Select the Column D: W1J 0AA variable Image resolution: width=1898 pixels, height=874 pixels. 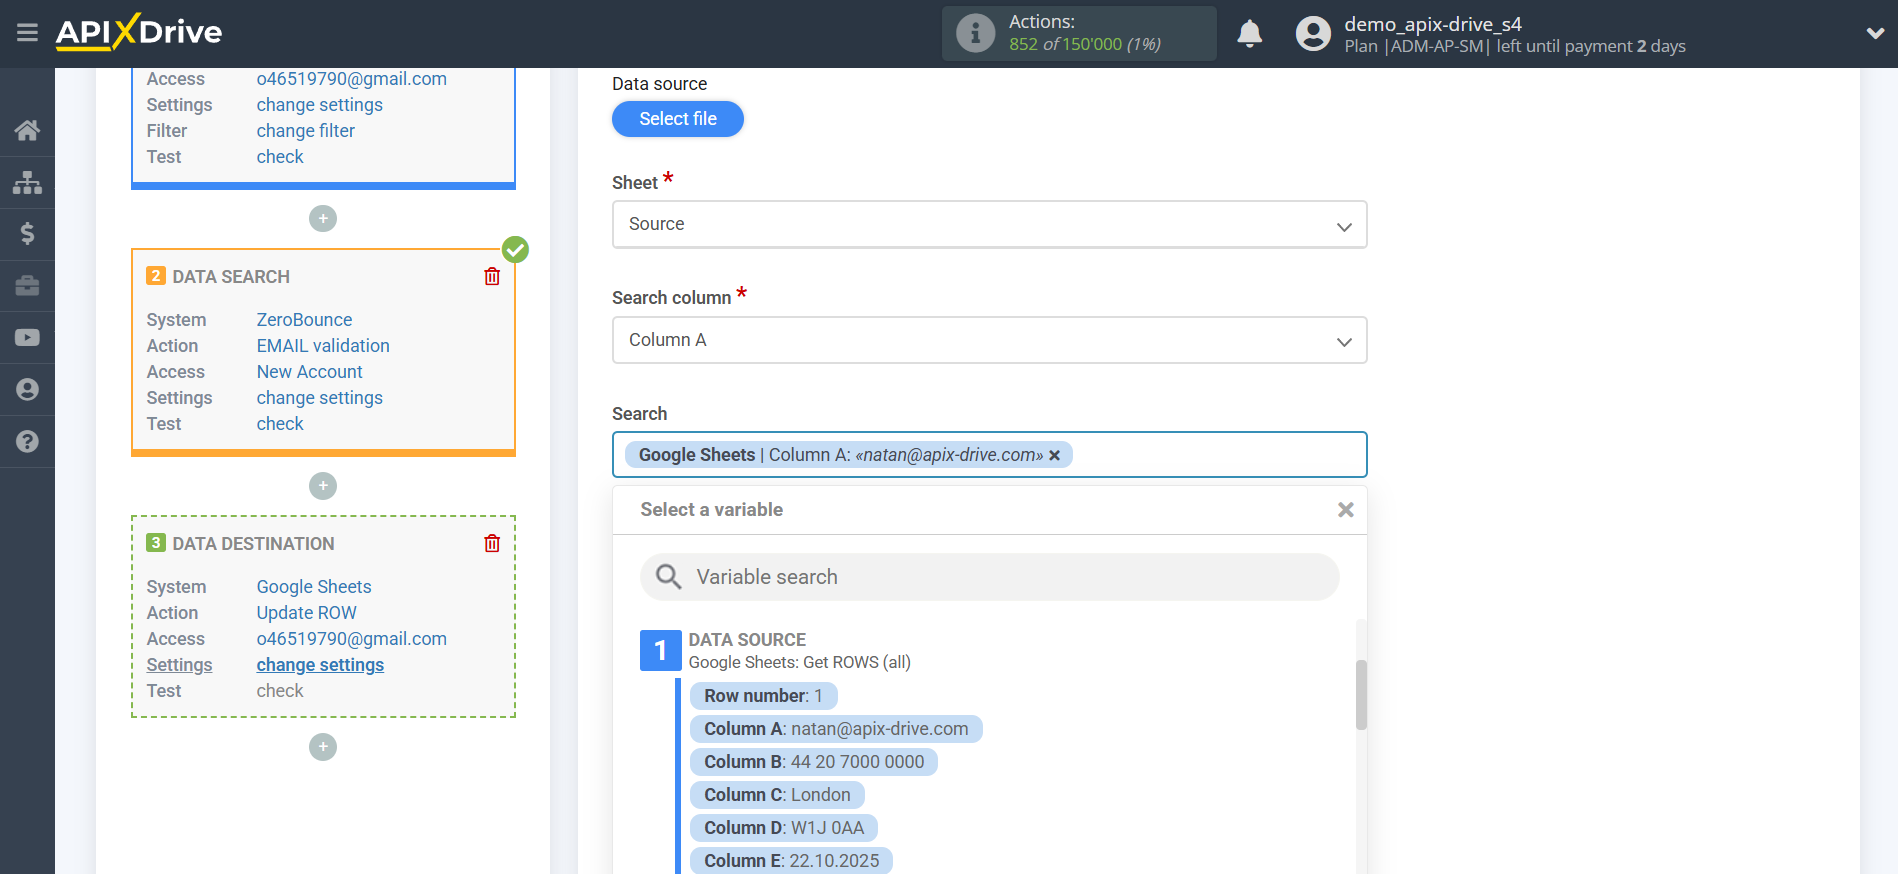pos(784,828)
